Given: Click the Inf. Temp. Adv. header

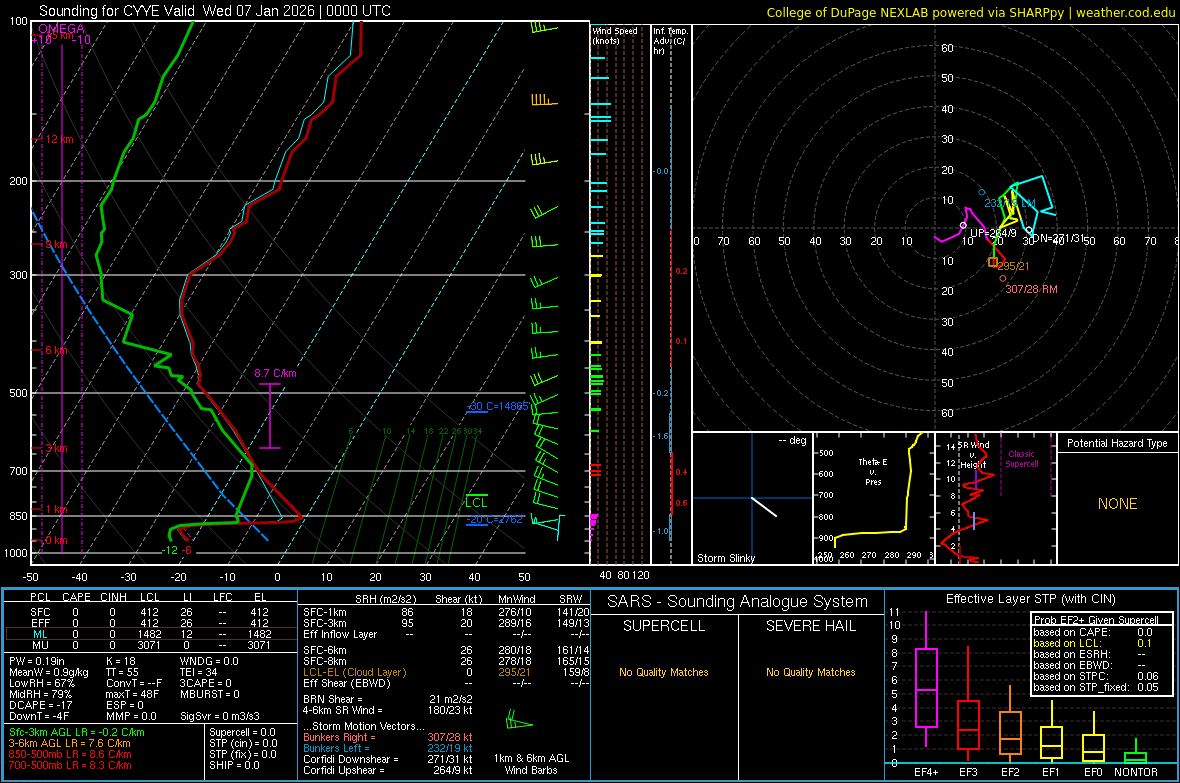Looking at the screenshot, I should pyautogui.click(x=671, y=41).
